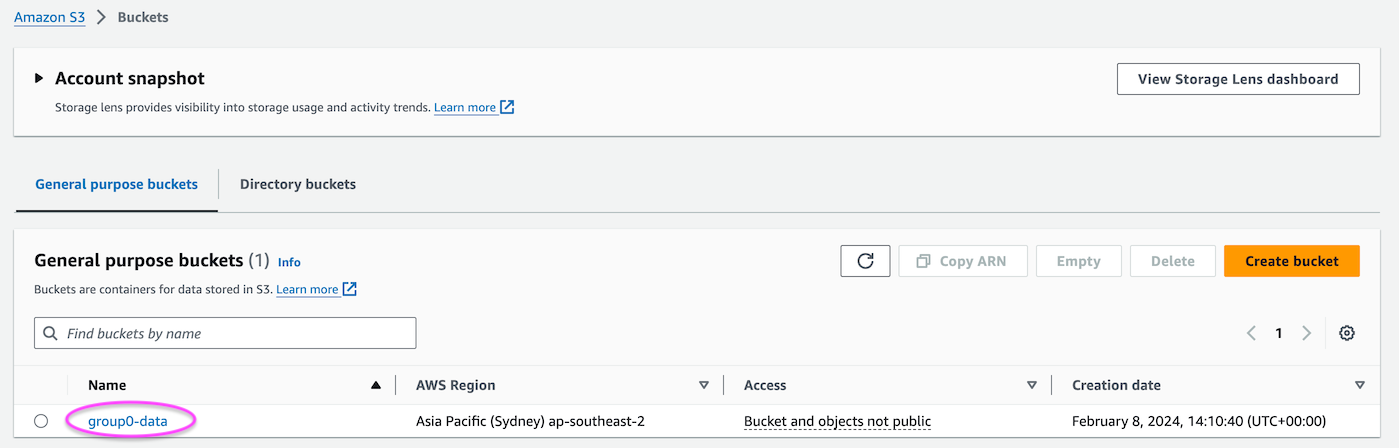The image size is (1399, 448).
Task: Click the previous page arrow in pagination
Action: coord(1251,333)
